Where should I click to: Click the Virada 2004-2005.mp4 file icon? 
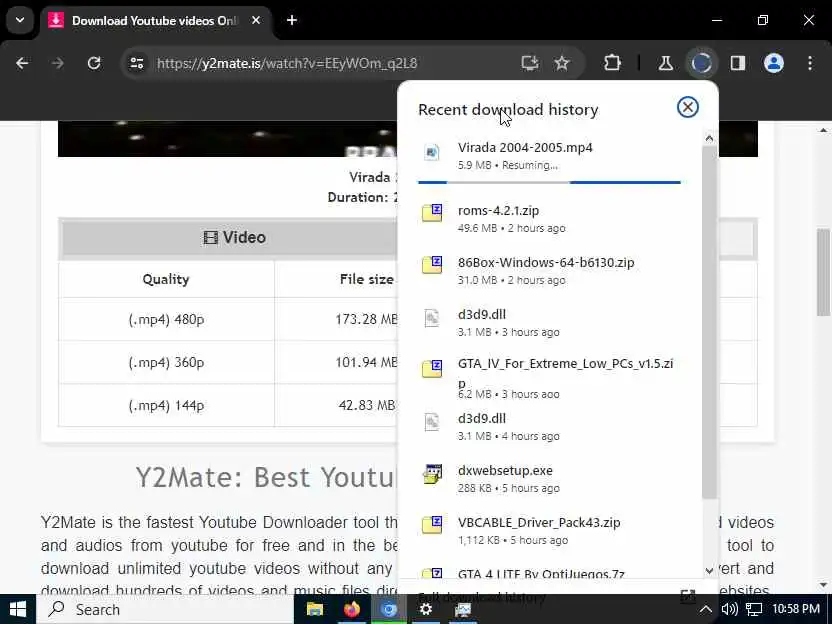431,153
